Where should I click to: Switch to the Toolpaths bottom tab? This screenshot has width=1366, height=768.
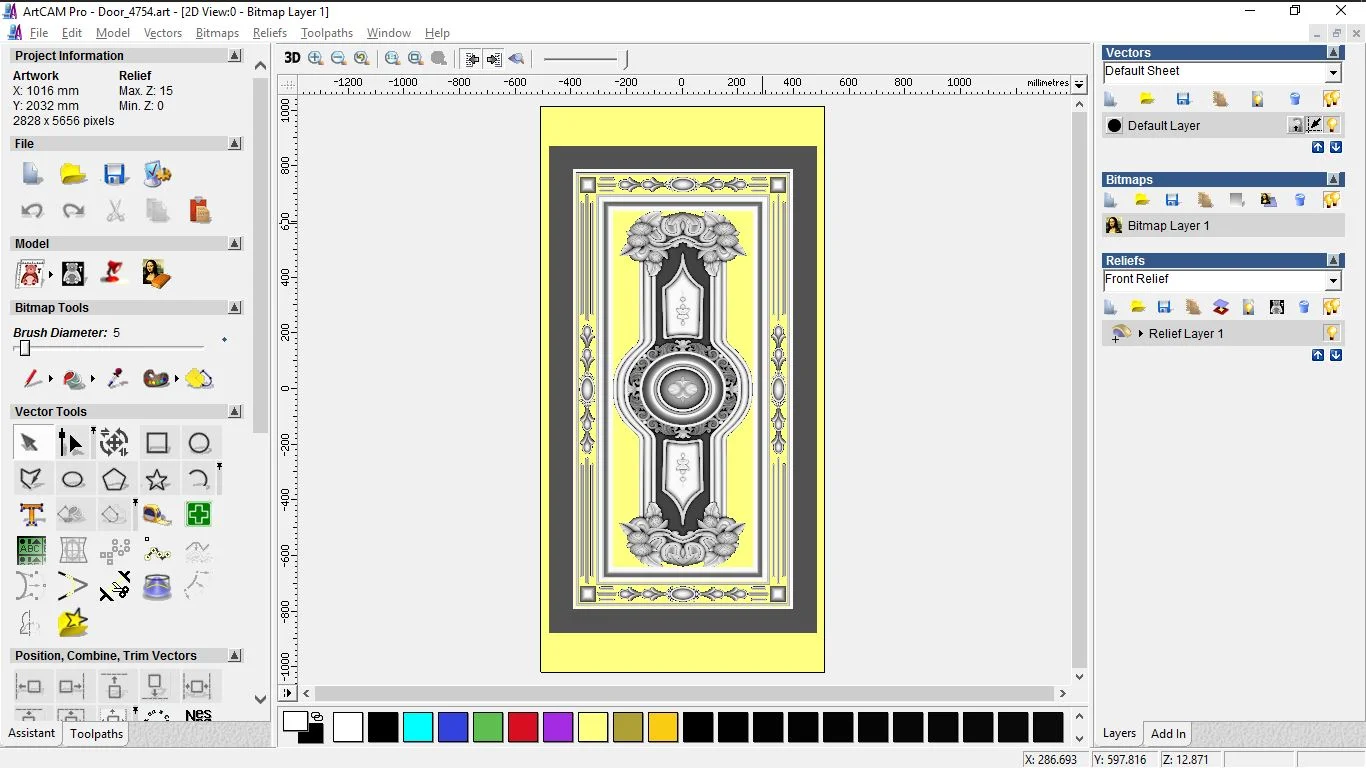tap(96, 734)
